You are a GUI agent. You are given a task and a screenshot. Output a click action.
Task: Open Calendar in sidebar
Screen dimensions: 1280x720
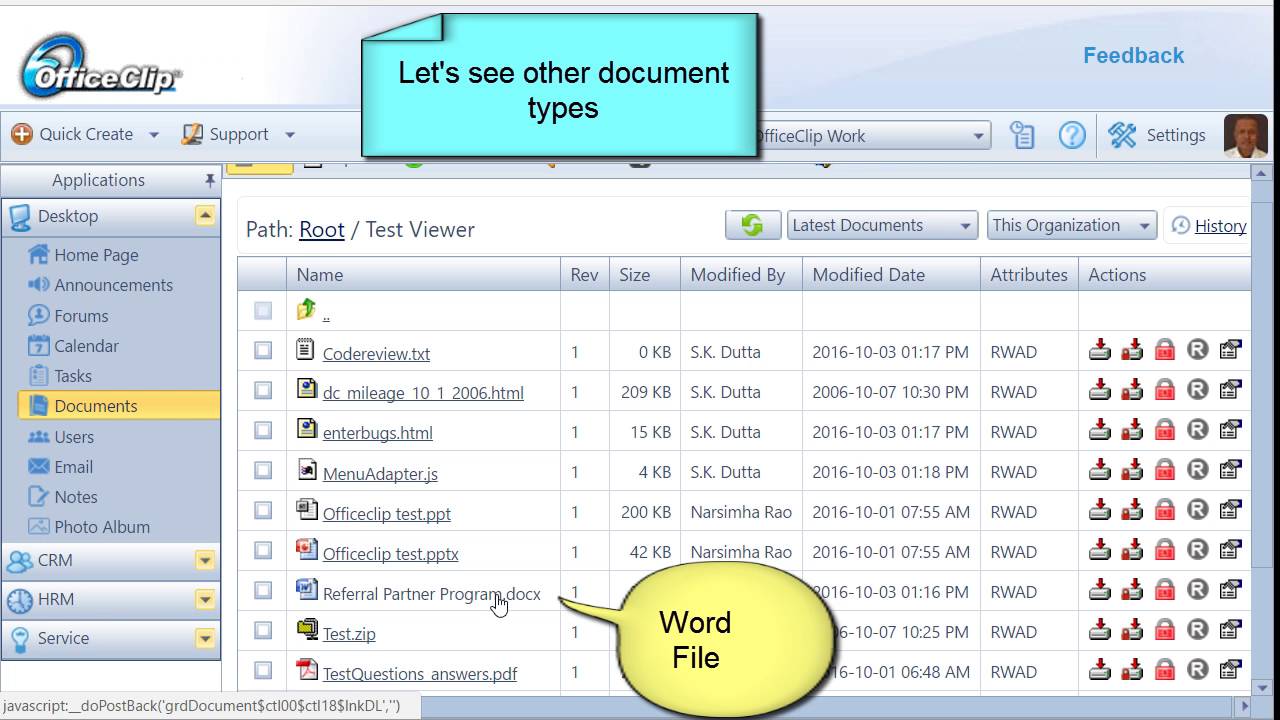pyautogui.click(x=86, y=346)
